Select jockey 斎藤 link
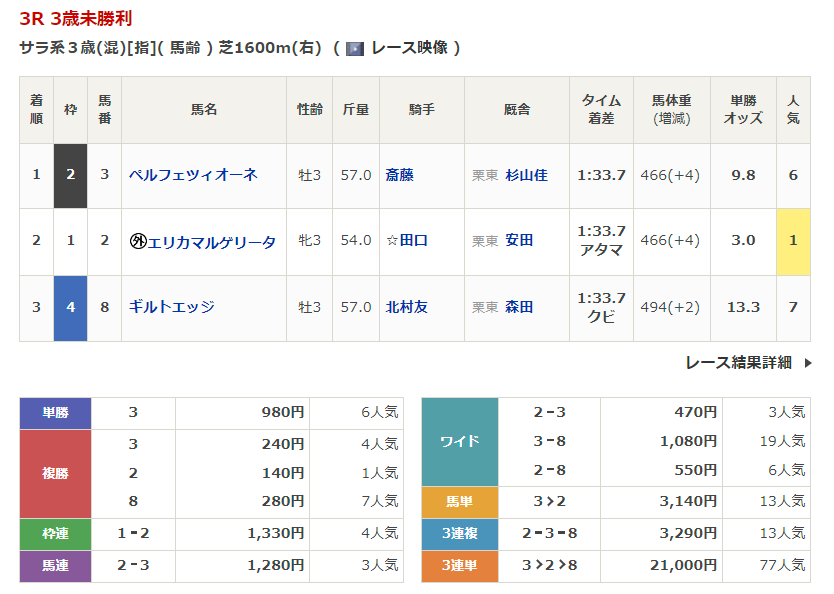This screenshot has width=834, height=594. coord(399,175)
